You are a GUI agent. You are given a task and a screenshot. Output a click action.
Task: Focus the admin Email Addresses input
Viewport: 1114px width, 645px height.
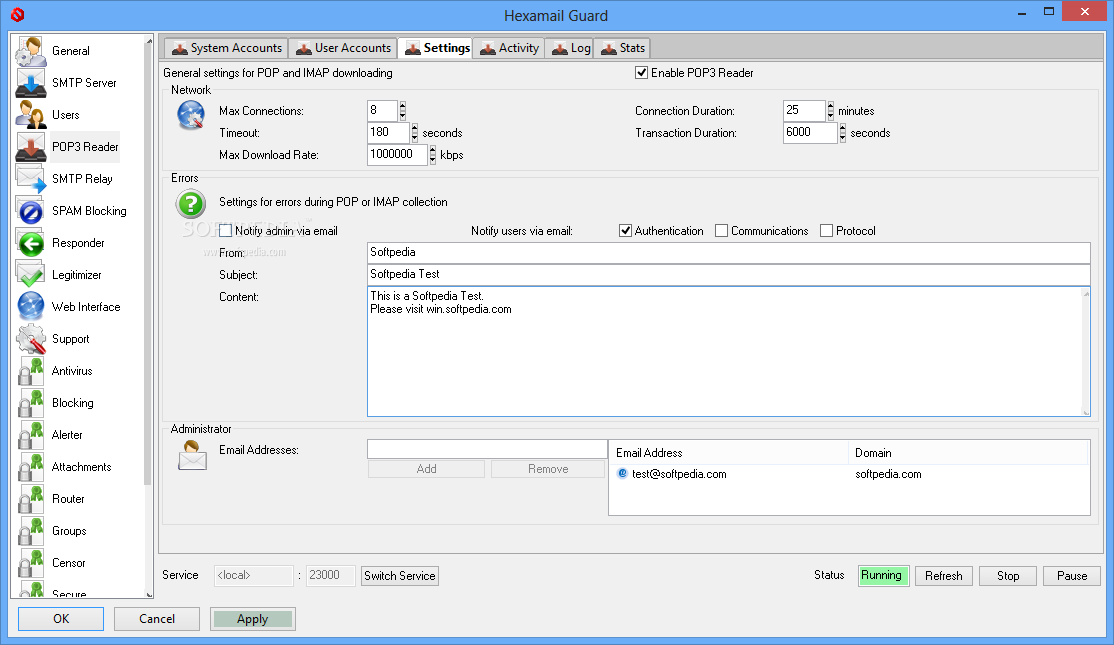click(x=487, y=449)
